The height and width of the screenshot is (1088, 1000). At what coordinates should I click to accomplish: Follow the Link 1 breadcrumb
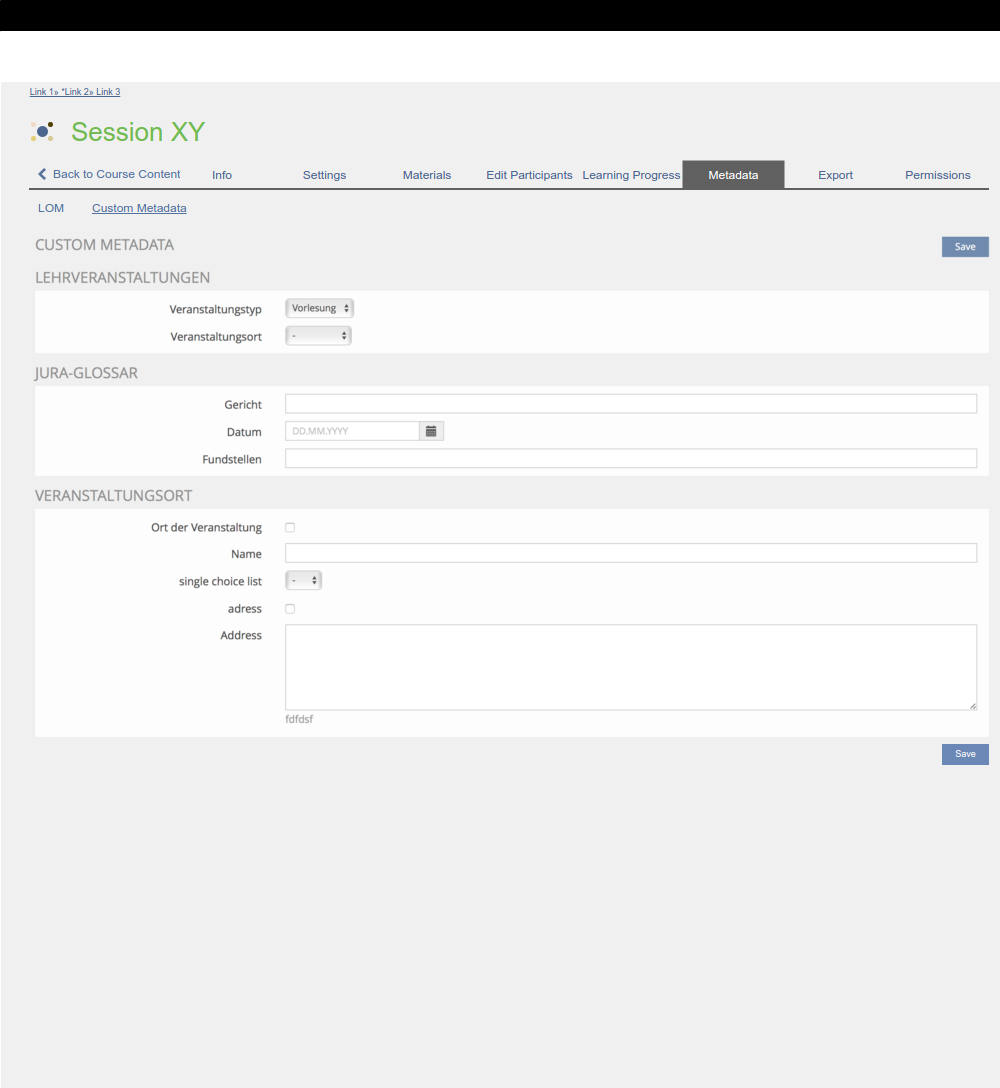[41, 92]
